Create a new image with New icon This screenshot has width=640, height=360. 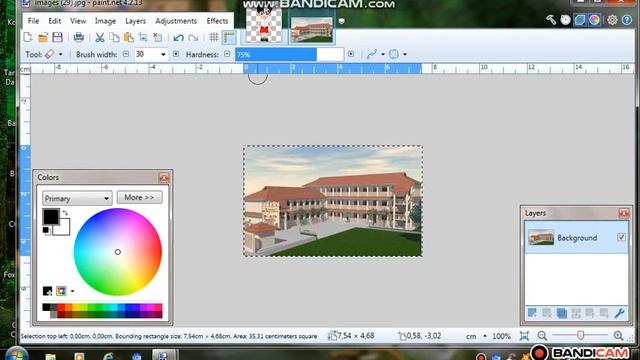(28, 38)
